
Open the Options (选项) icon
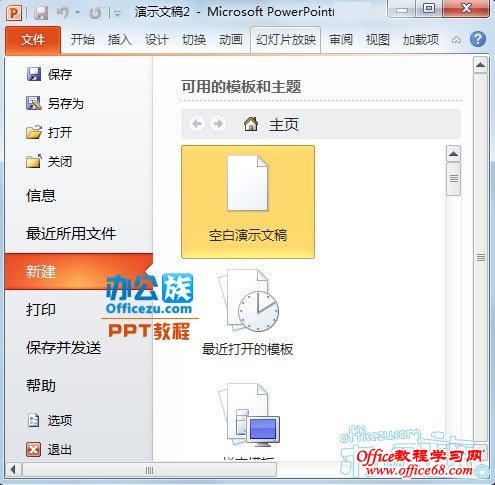click(x=33, y=420)
